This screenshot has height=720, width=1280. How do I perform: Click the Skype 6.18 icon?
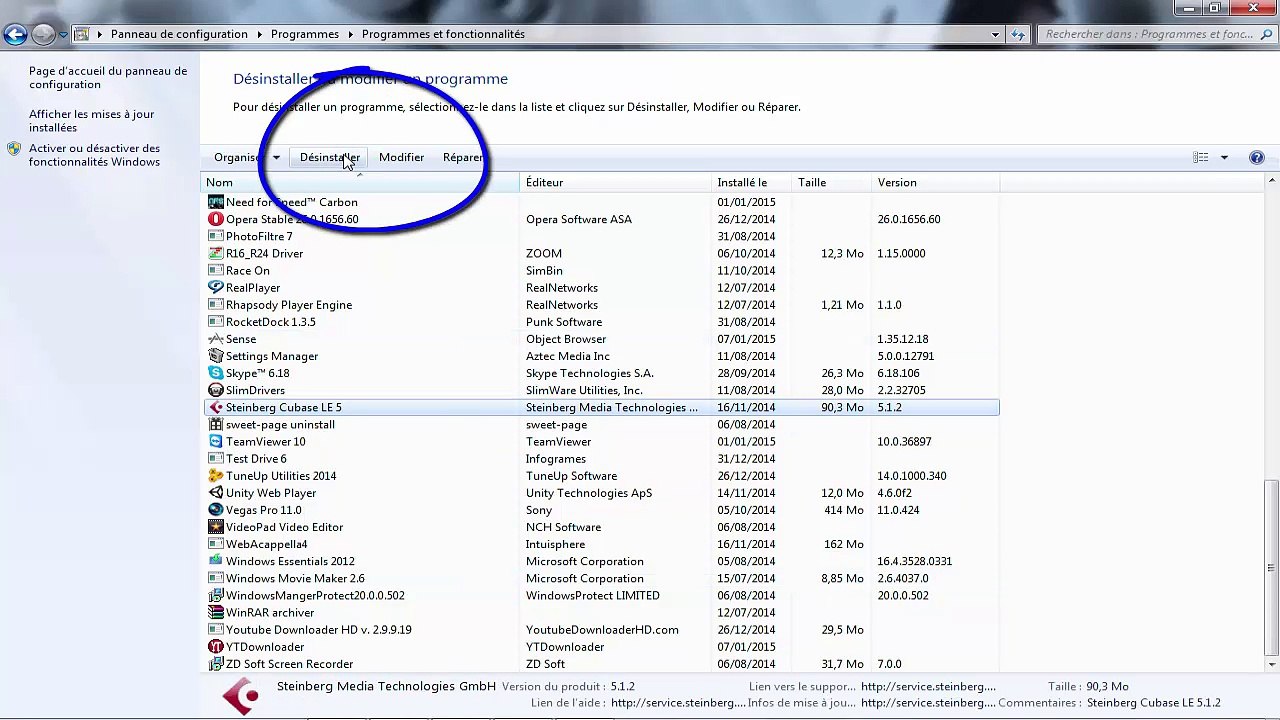point(216,373)
